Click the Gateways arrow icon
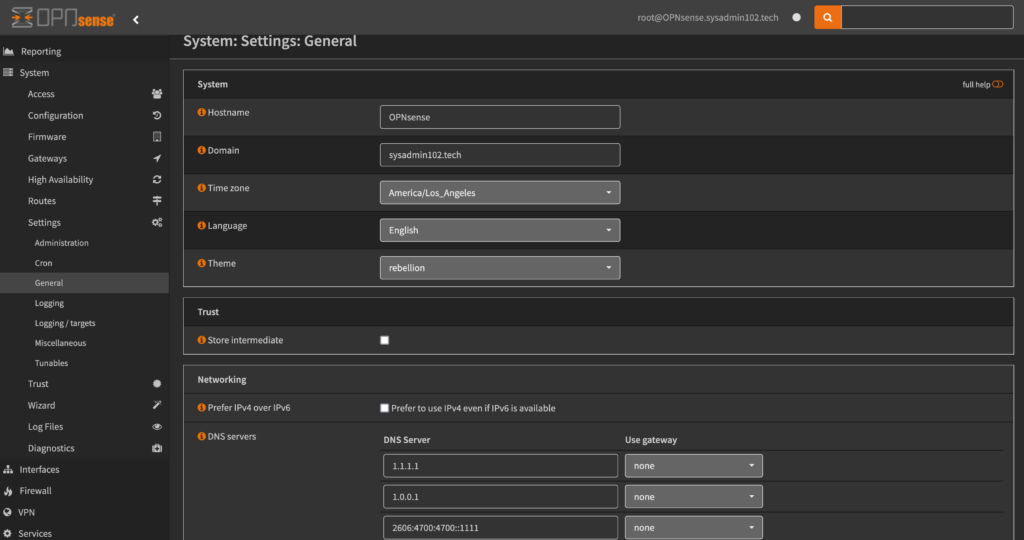The width and height of the screenshot is (1024, 540). point(157,158)
